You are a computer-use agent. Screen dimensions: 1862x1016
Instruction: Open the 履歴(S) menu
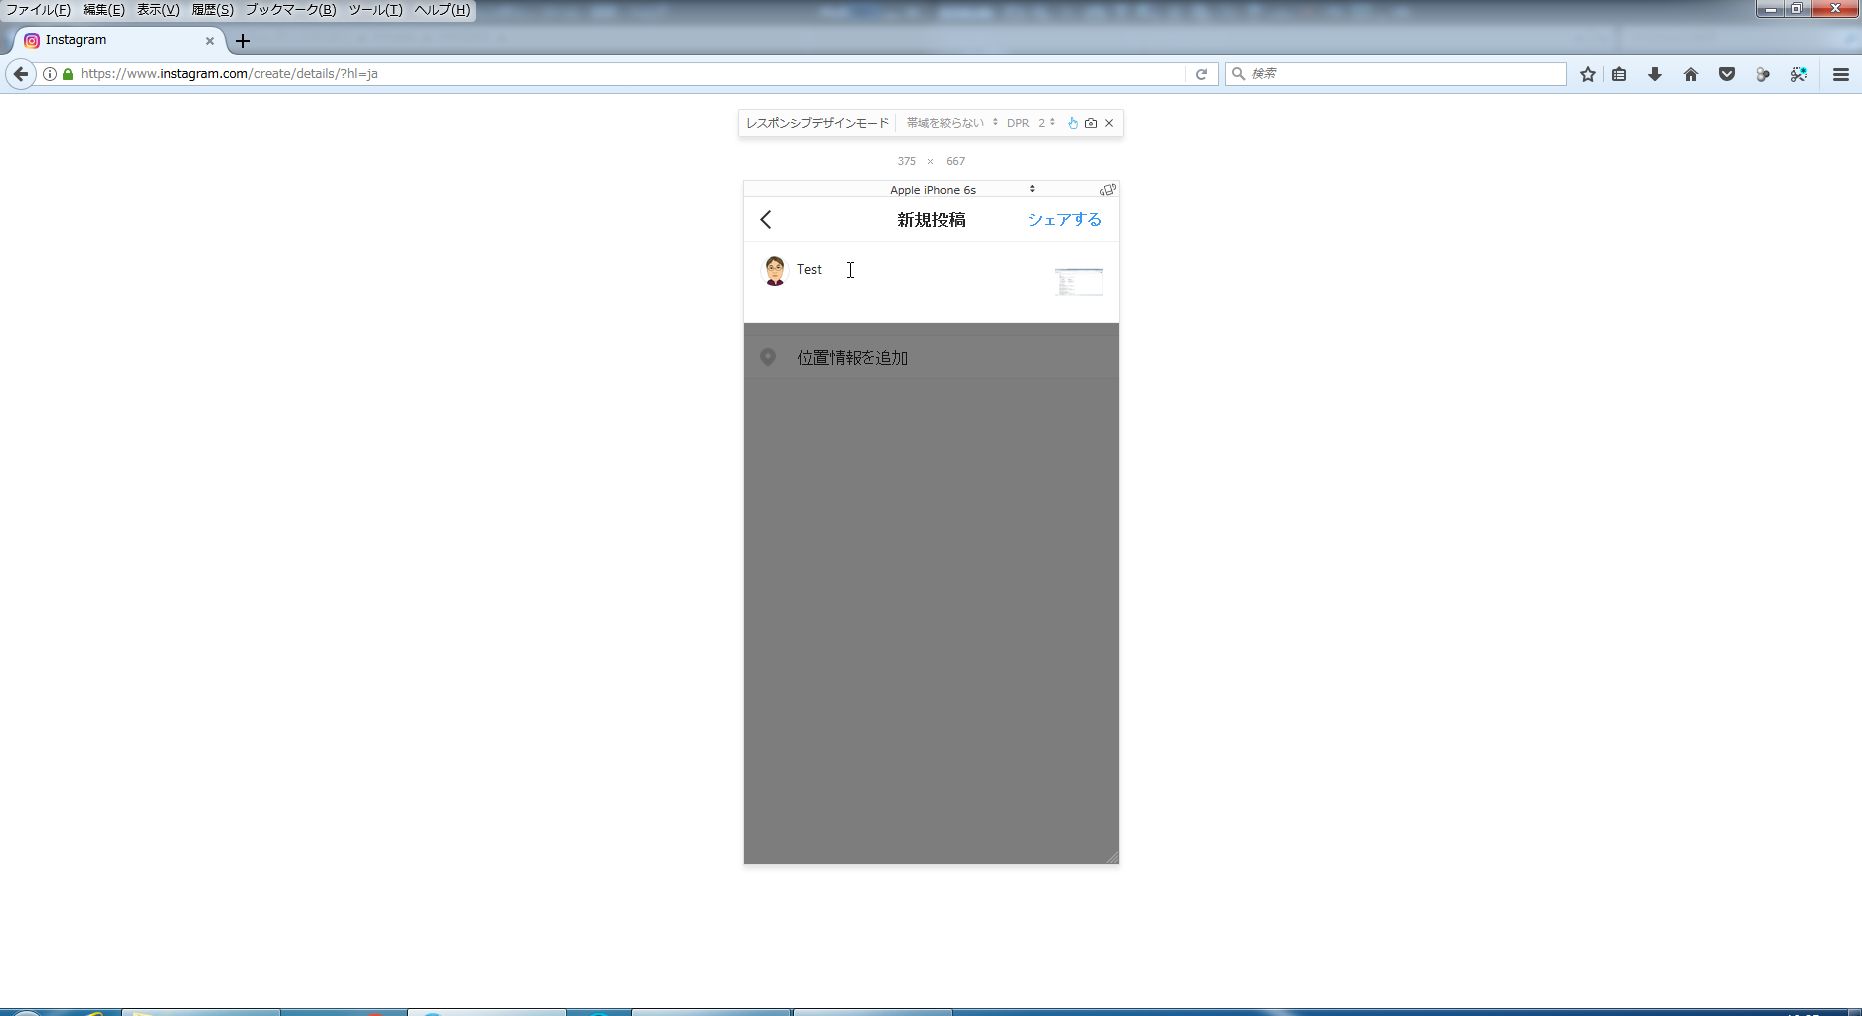pos(212,10)
